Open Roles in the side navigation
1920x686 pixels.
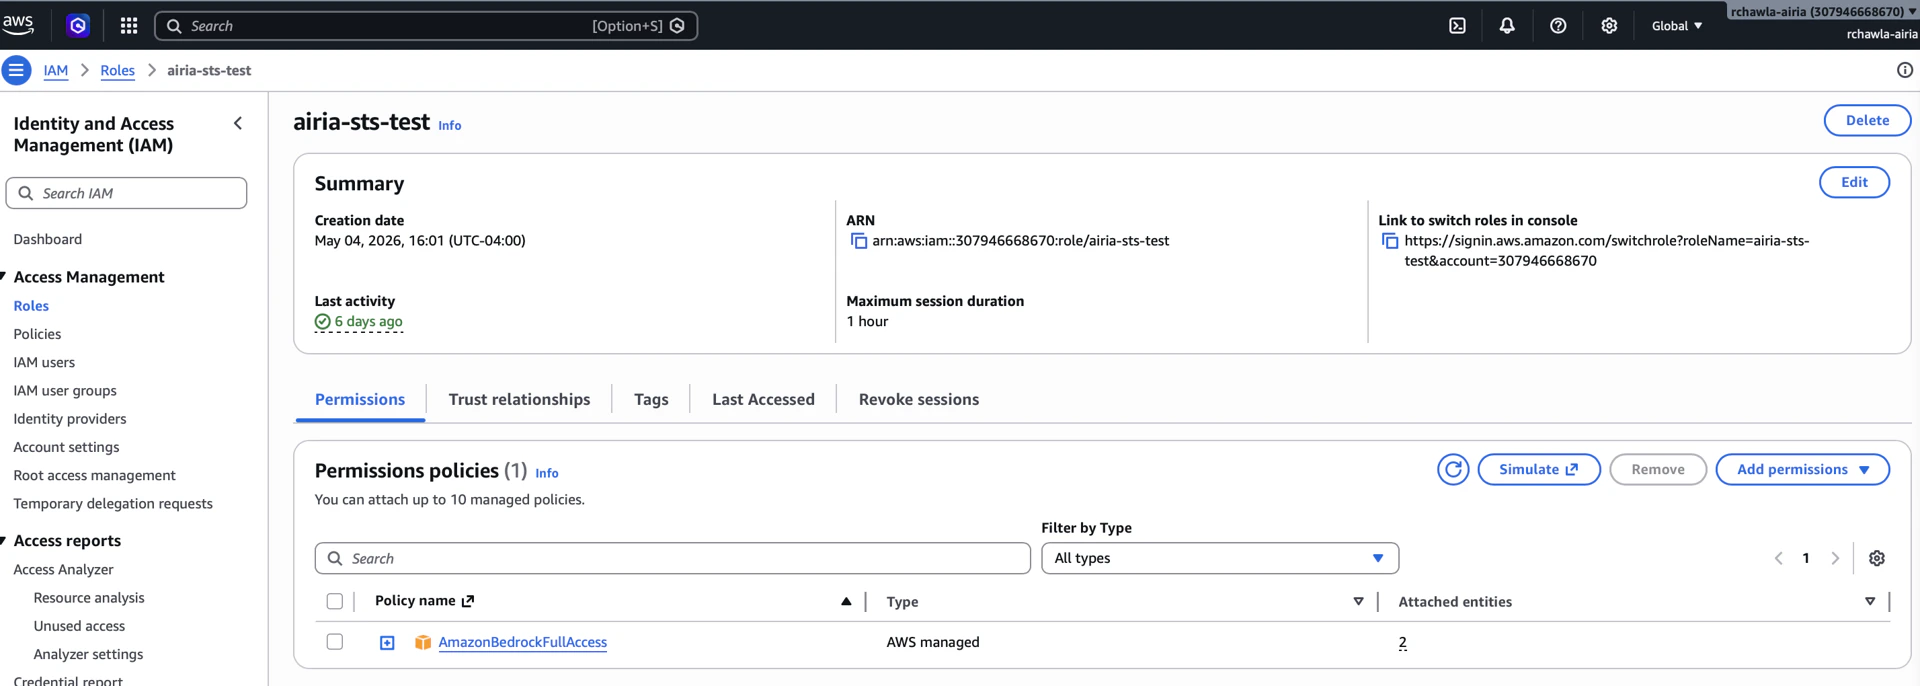[x=31, y=306]
